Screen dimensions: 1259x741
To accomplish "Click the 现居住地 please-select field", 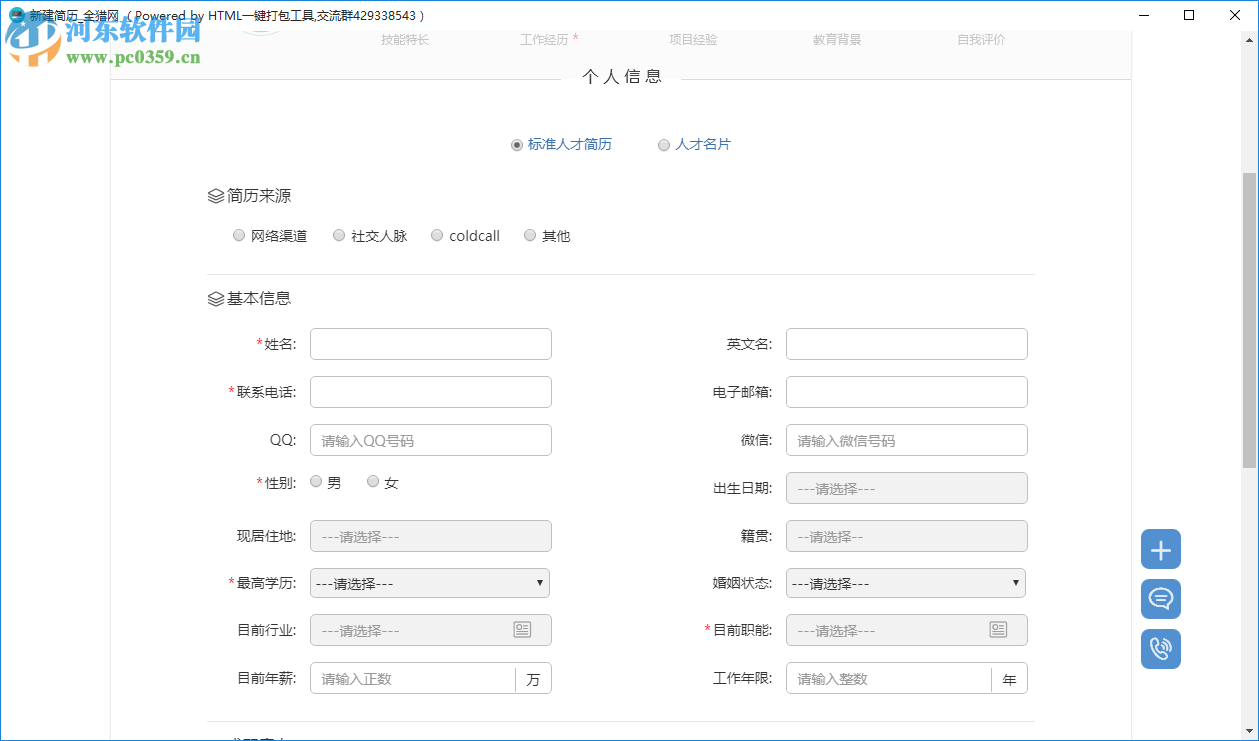I will pos(429,536).
